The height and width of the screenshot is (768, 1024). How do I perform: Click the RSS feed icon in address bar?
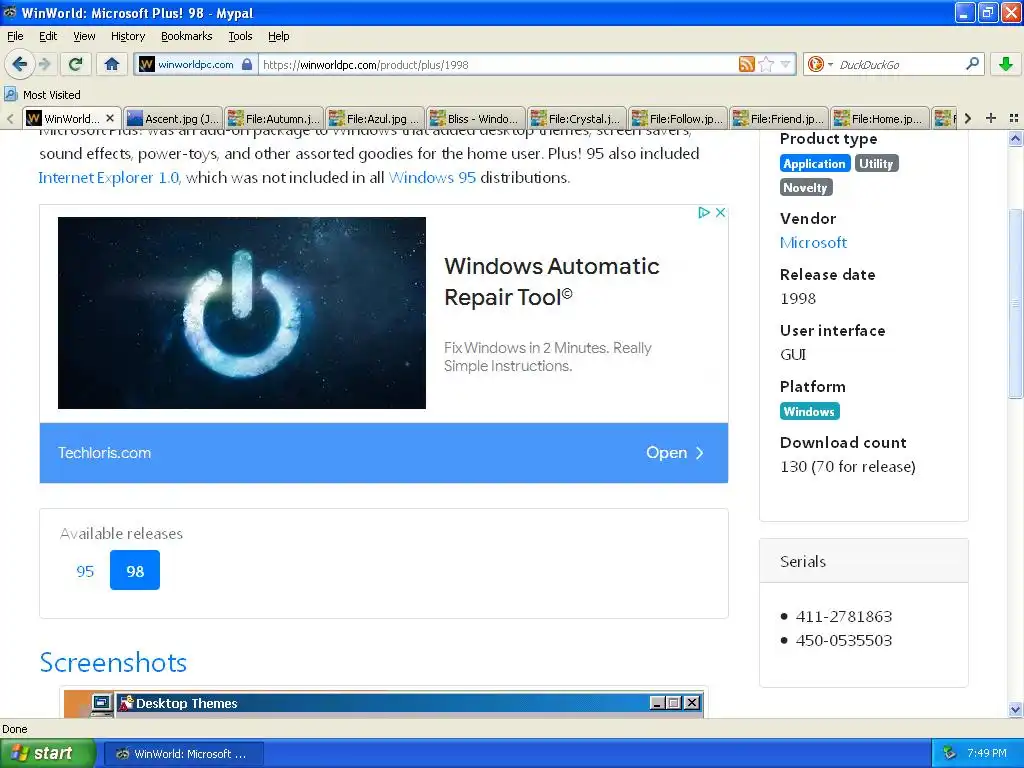tap(746, 64)
